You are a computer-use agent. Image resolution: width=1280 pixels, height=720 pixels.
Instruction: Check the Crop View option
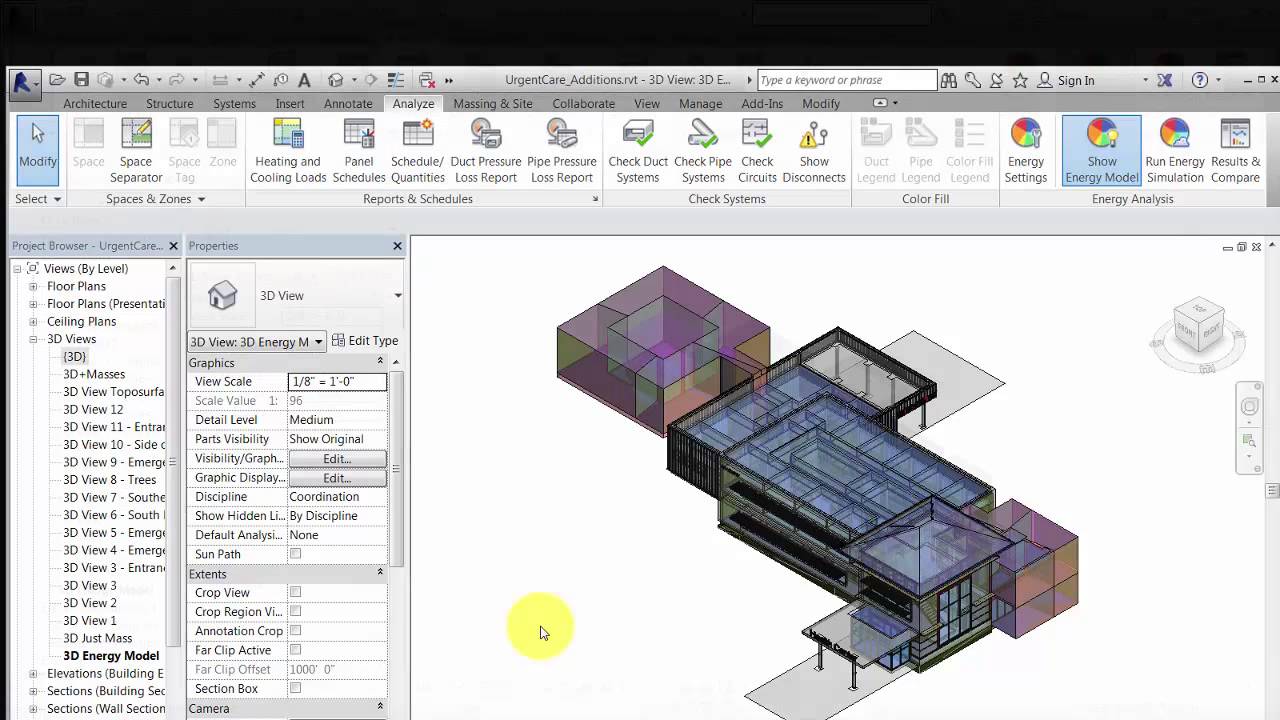pyautogui.click(x=295, y=592)
